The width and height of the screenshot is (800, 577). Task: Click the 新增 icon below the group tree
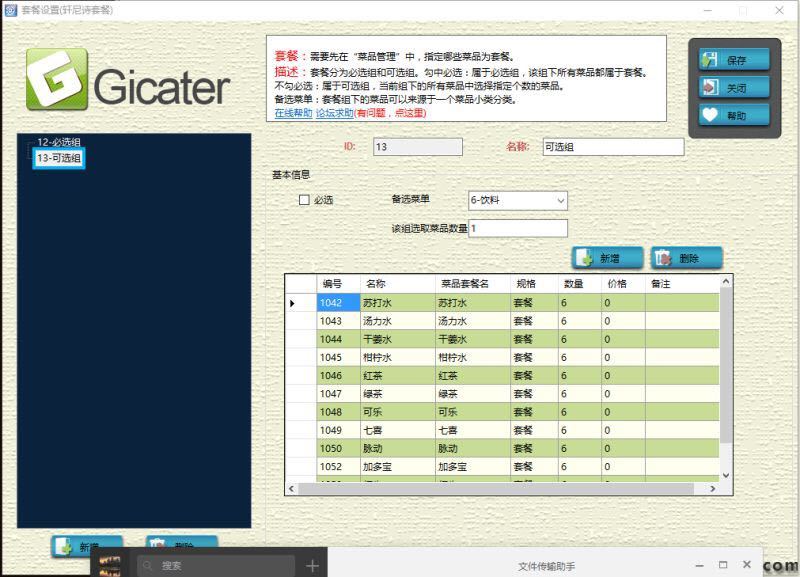tap(66, 547)
